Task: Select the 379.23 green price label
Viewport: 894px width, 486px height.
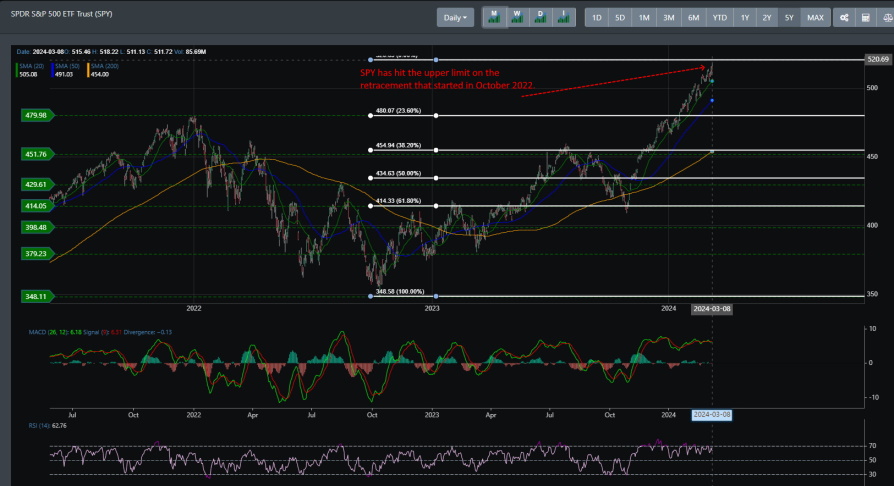Action: tap(36, 254)
